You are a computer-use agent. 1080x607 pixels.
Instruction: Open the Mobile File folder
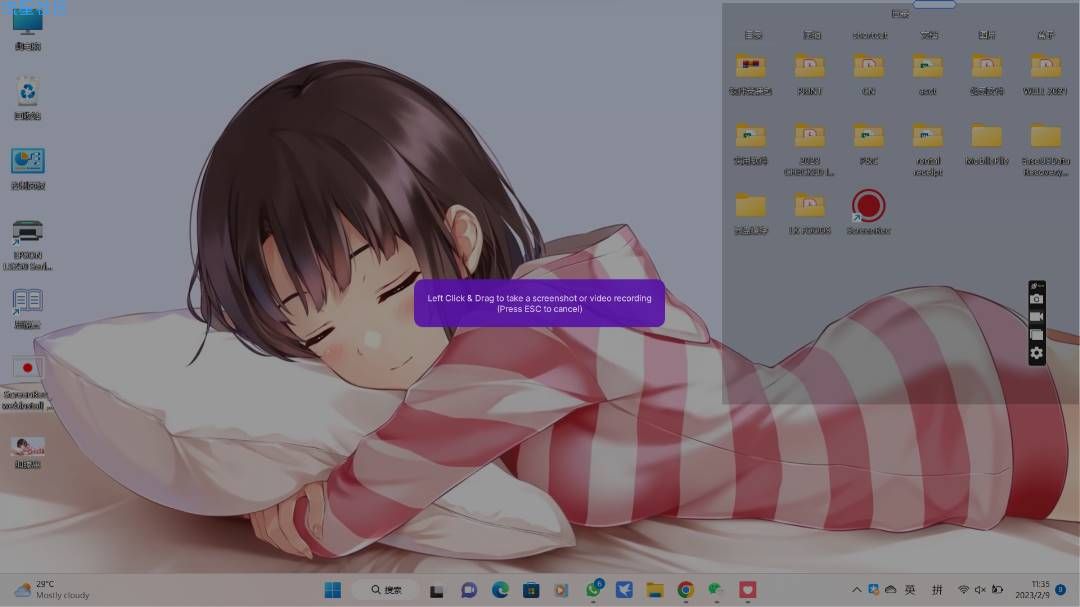[986, 145]
